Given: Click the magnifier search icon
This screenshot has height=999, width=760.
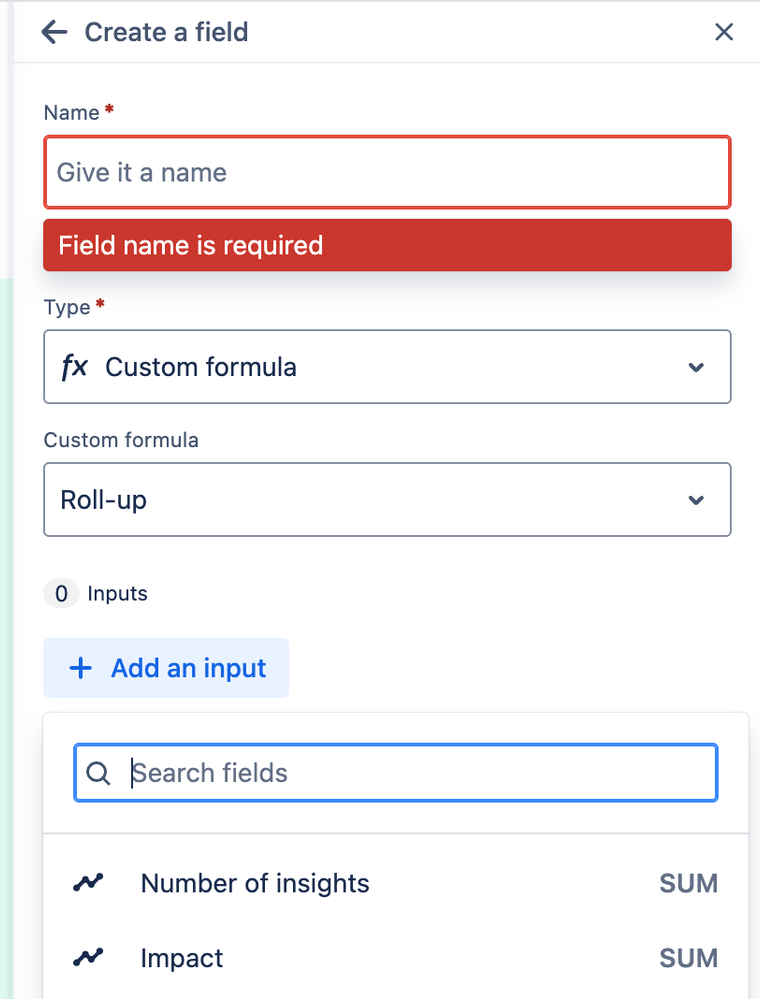Looking at the screenshot, I should coord(98,773).
